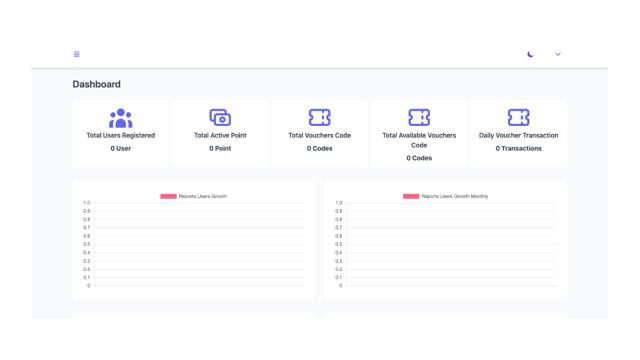Toggle dark mode with the moon icon
This screenshot has width=640, height=360.
[530, 54]
